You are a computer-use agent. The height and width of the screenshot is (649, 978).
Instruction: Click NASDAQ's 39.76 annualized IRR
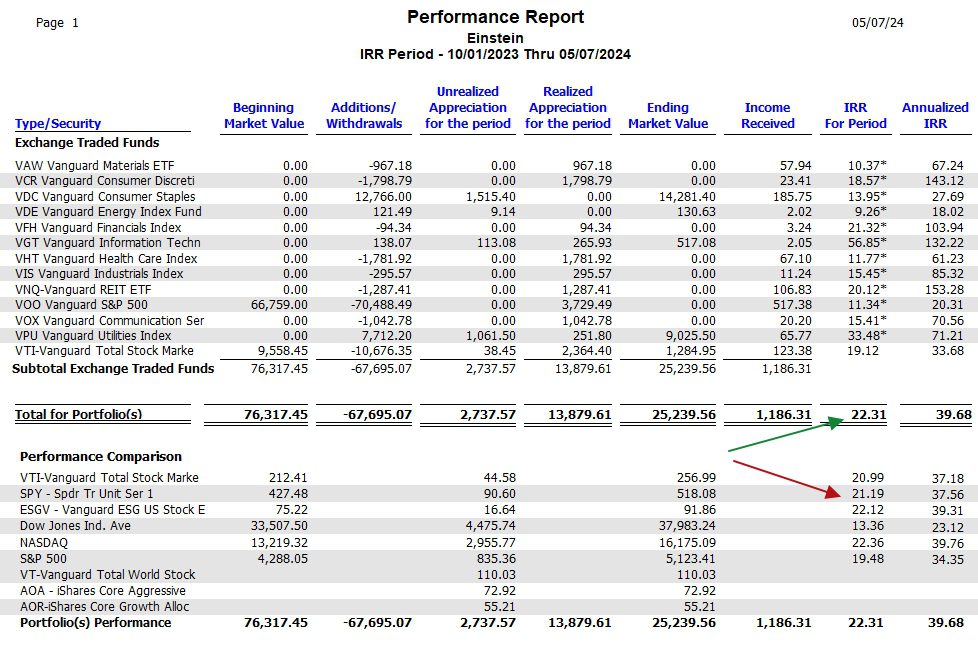click(x=948, y=544)
